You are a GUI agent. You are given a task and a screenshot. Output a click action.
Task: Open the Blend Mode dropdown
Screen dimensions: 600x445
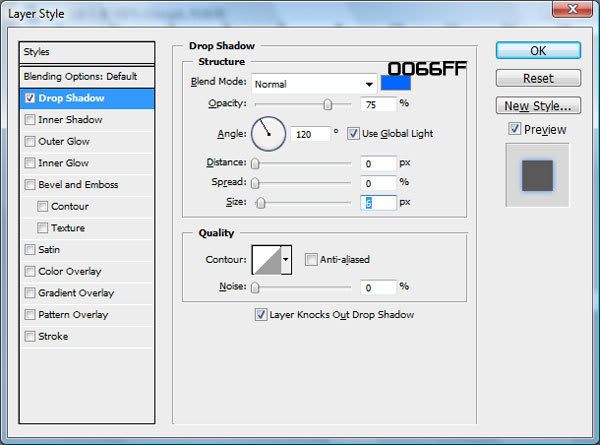[x=313, y=83]
